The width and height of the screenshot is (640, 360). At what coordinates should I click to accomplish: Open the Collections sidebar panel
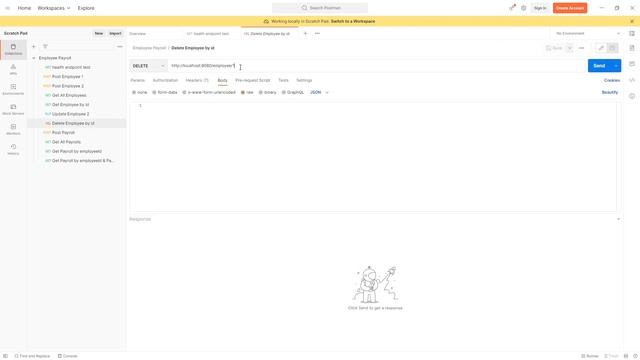click(x=13, y=50)
